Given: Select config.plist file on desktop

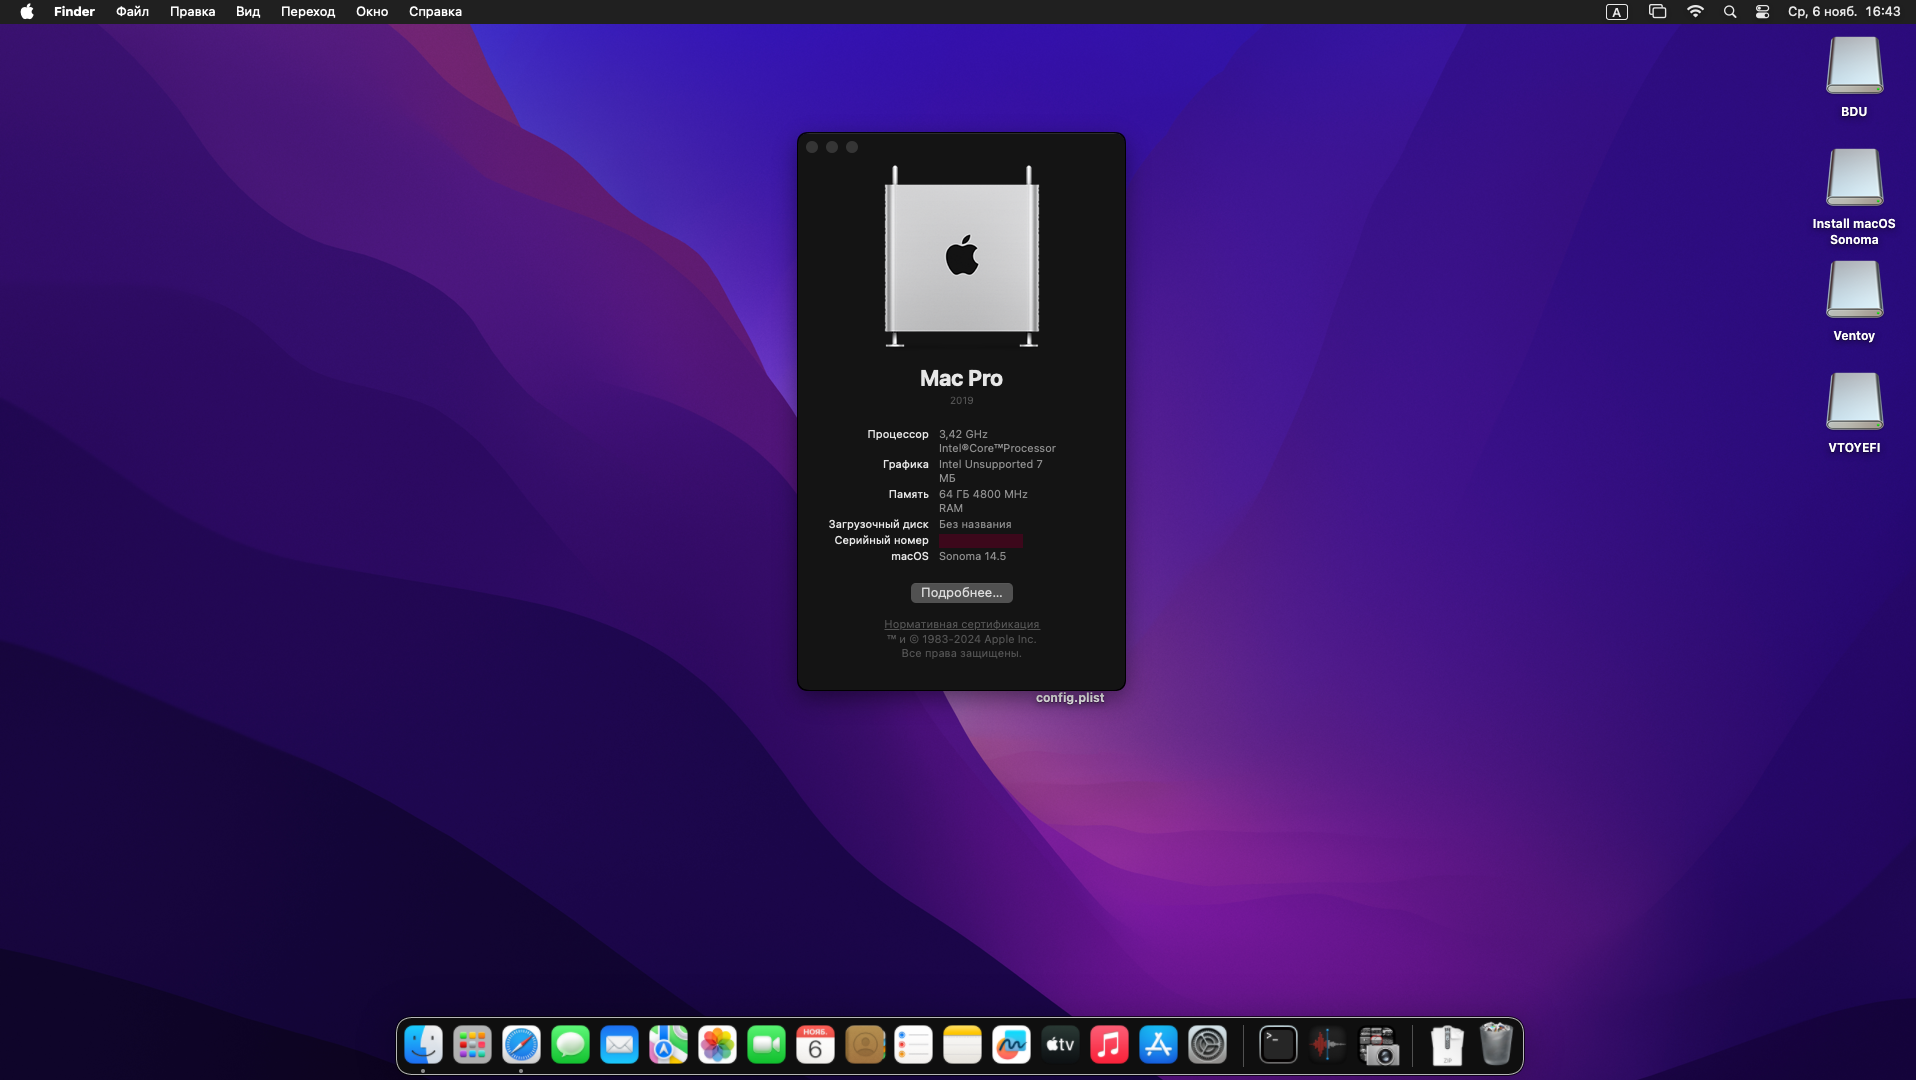Looking at the screenshot, I should tap(1070, 698).
